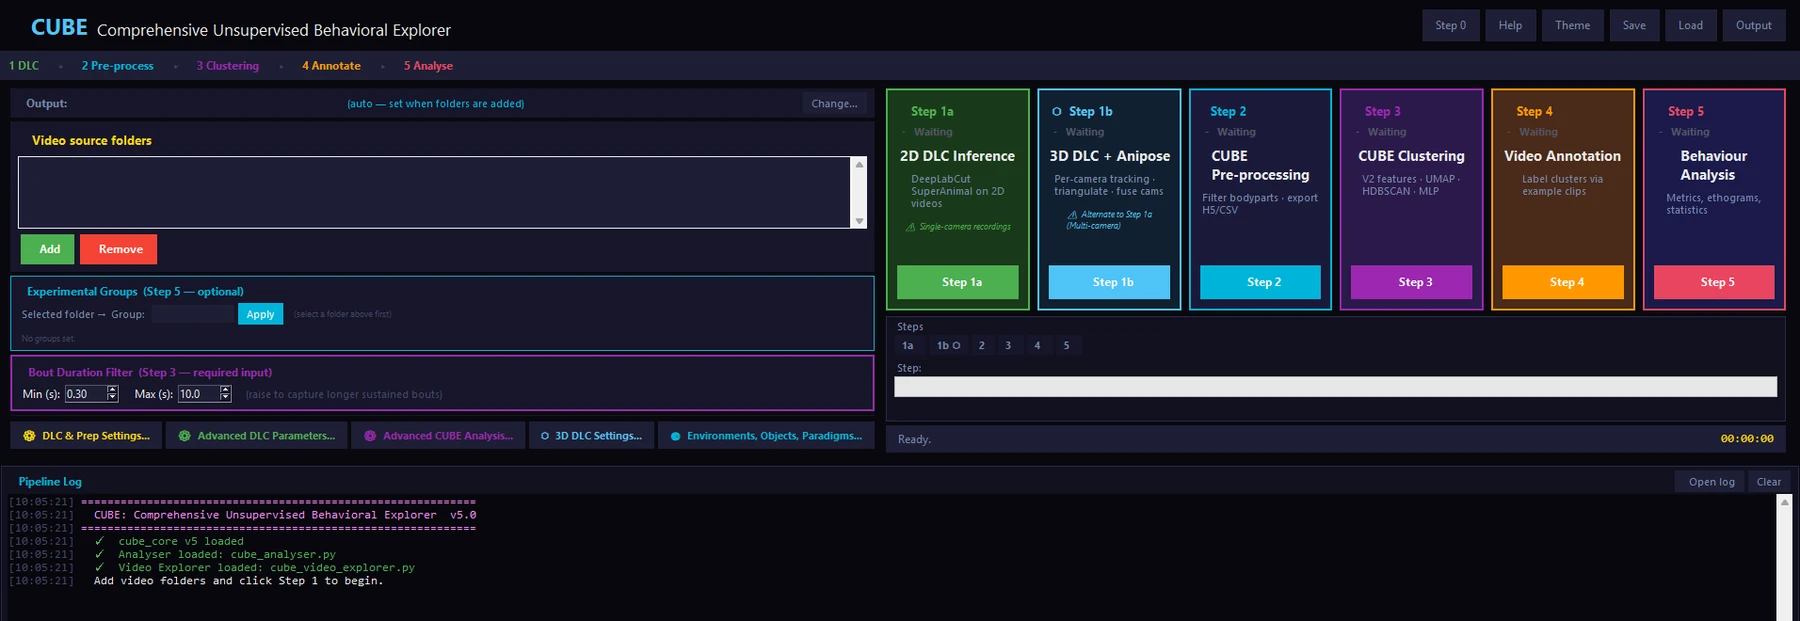Switch to the 1 DLC tab

click(24, 66)
